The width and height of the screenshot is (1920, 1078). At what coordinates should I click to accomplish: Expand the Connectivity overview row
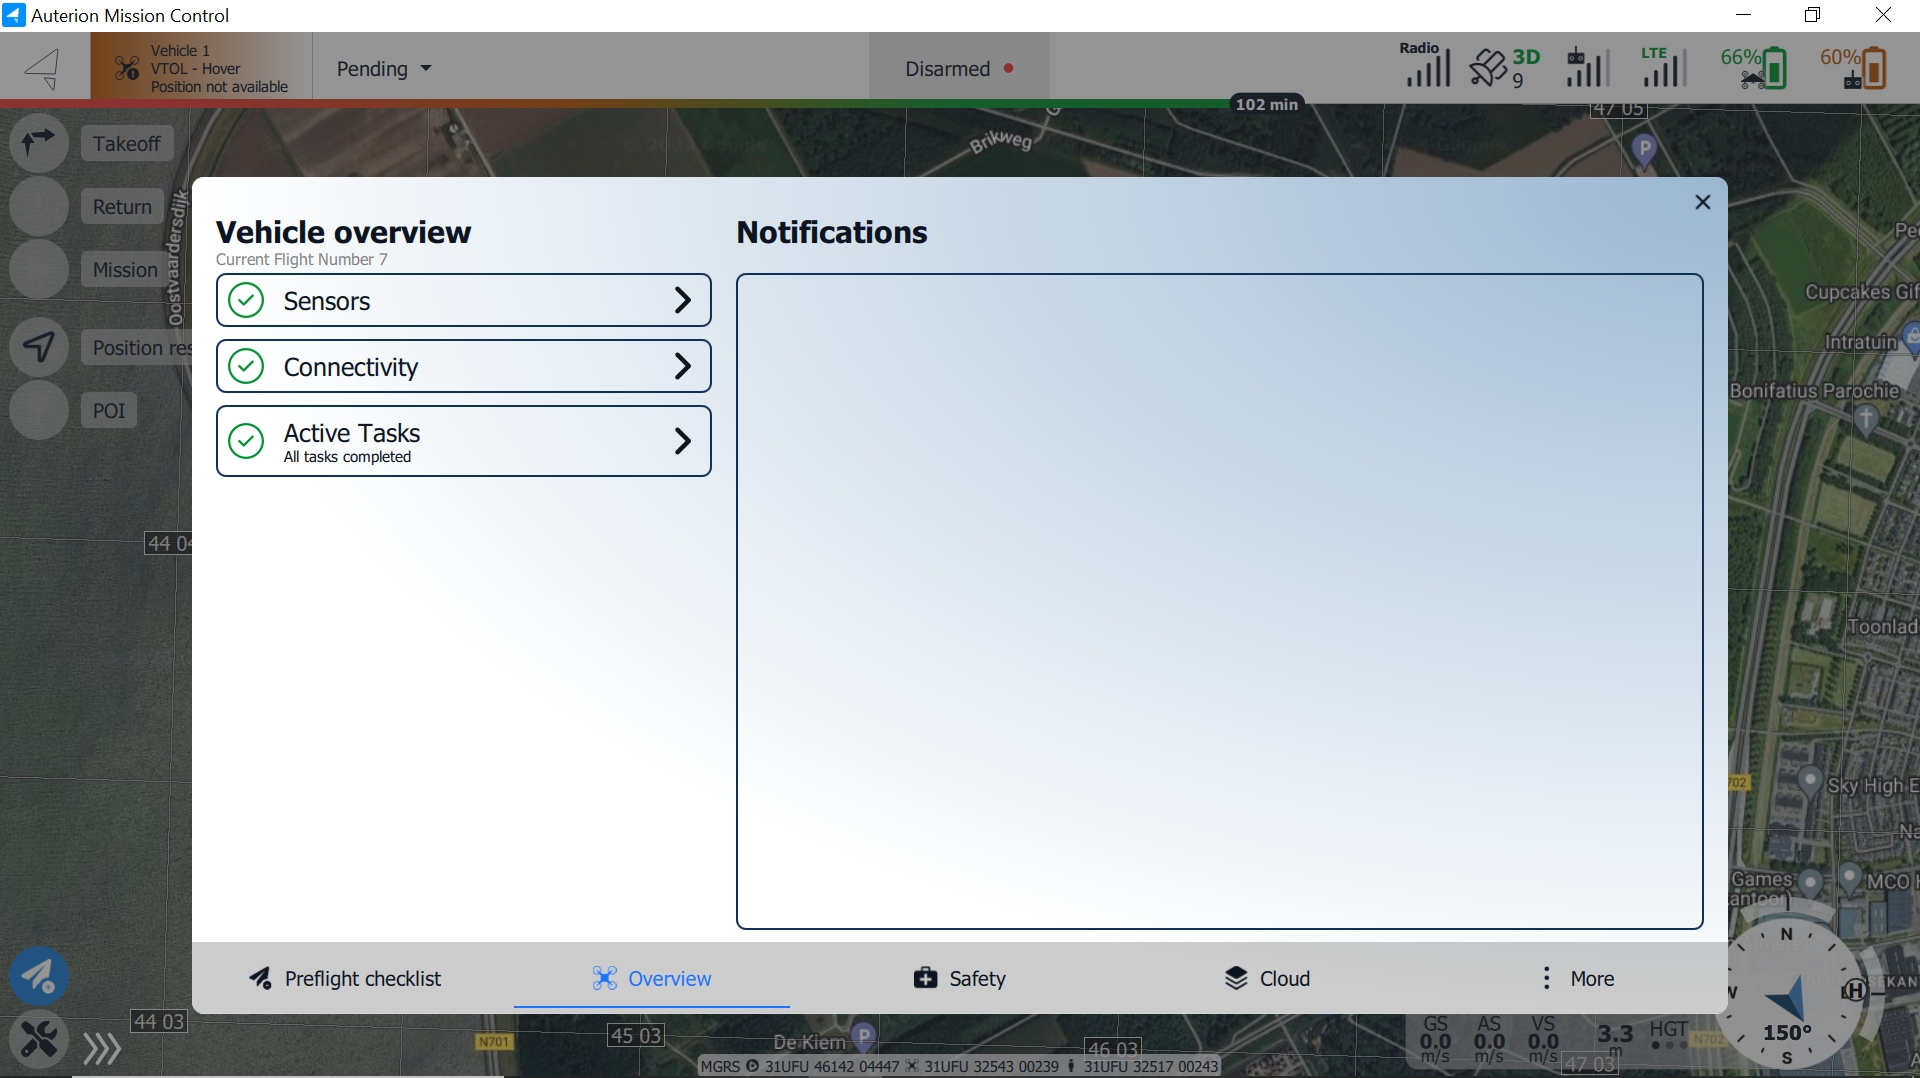pos(463,366)
